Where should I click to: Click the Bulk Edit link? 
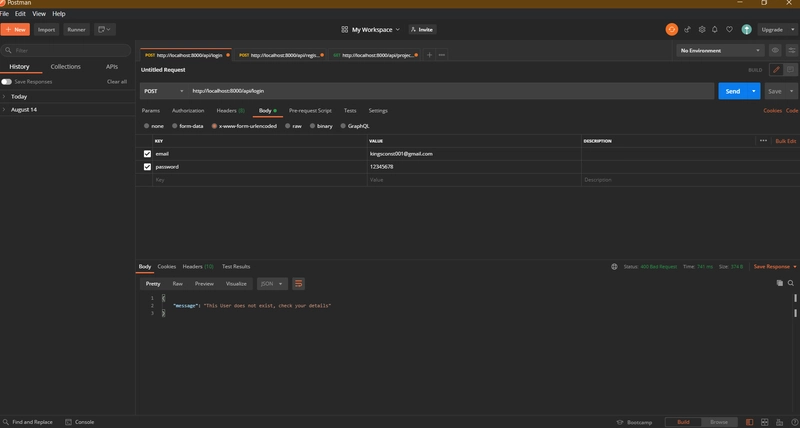click(x=786, y=141)
